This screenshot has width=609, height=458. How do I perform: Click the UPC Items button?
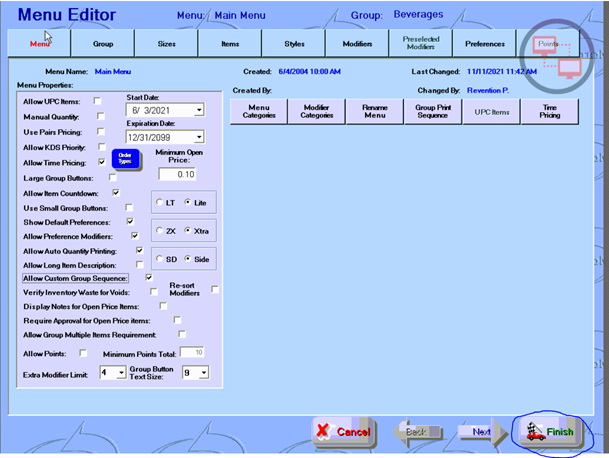pos(492,112)
